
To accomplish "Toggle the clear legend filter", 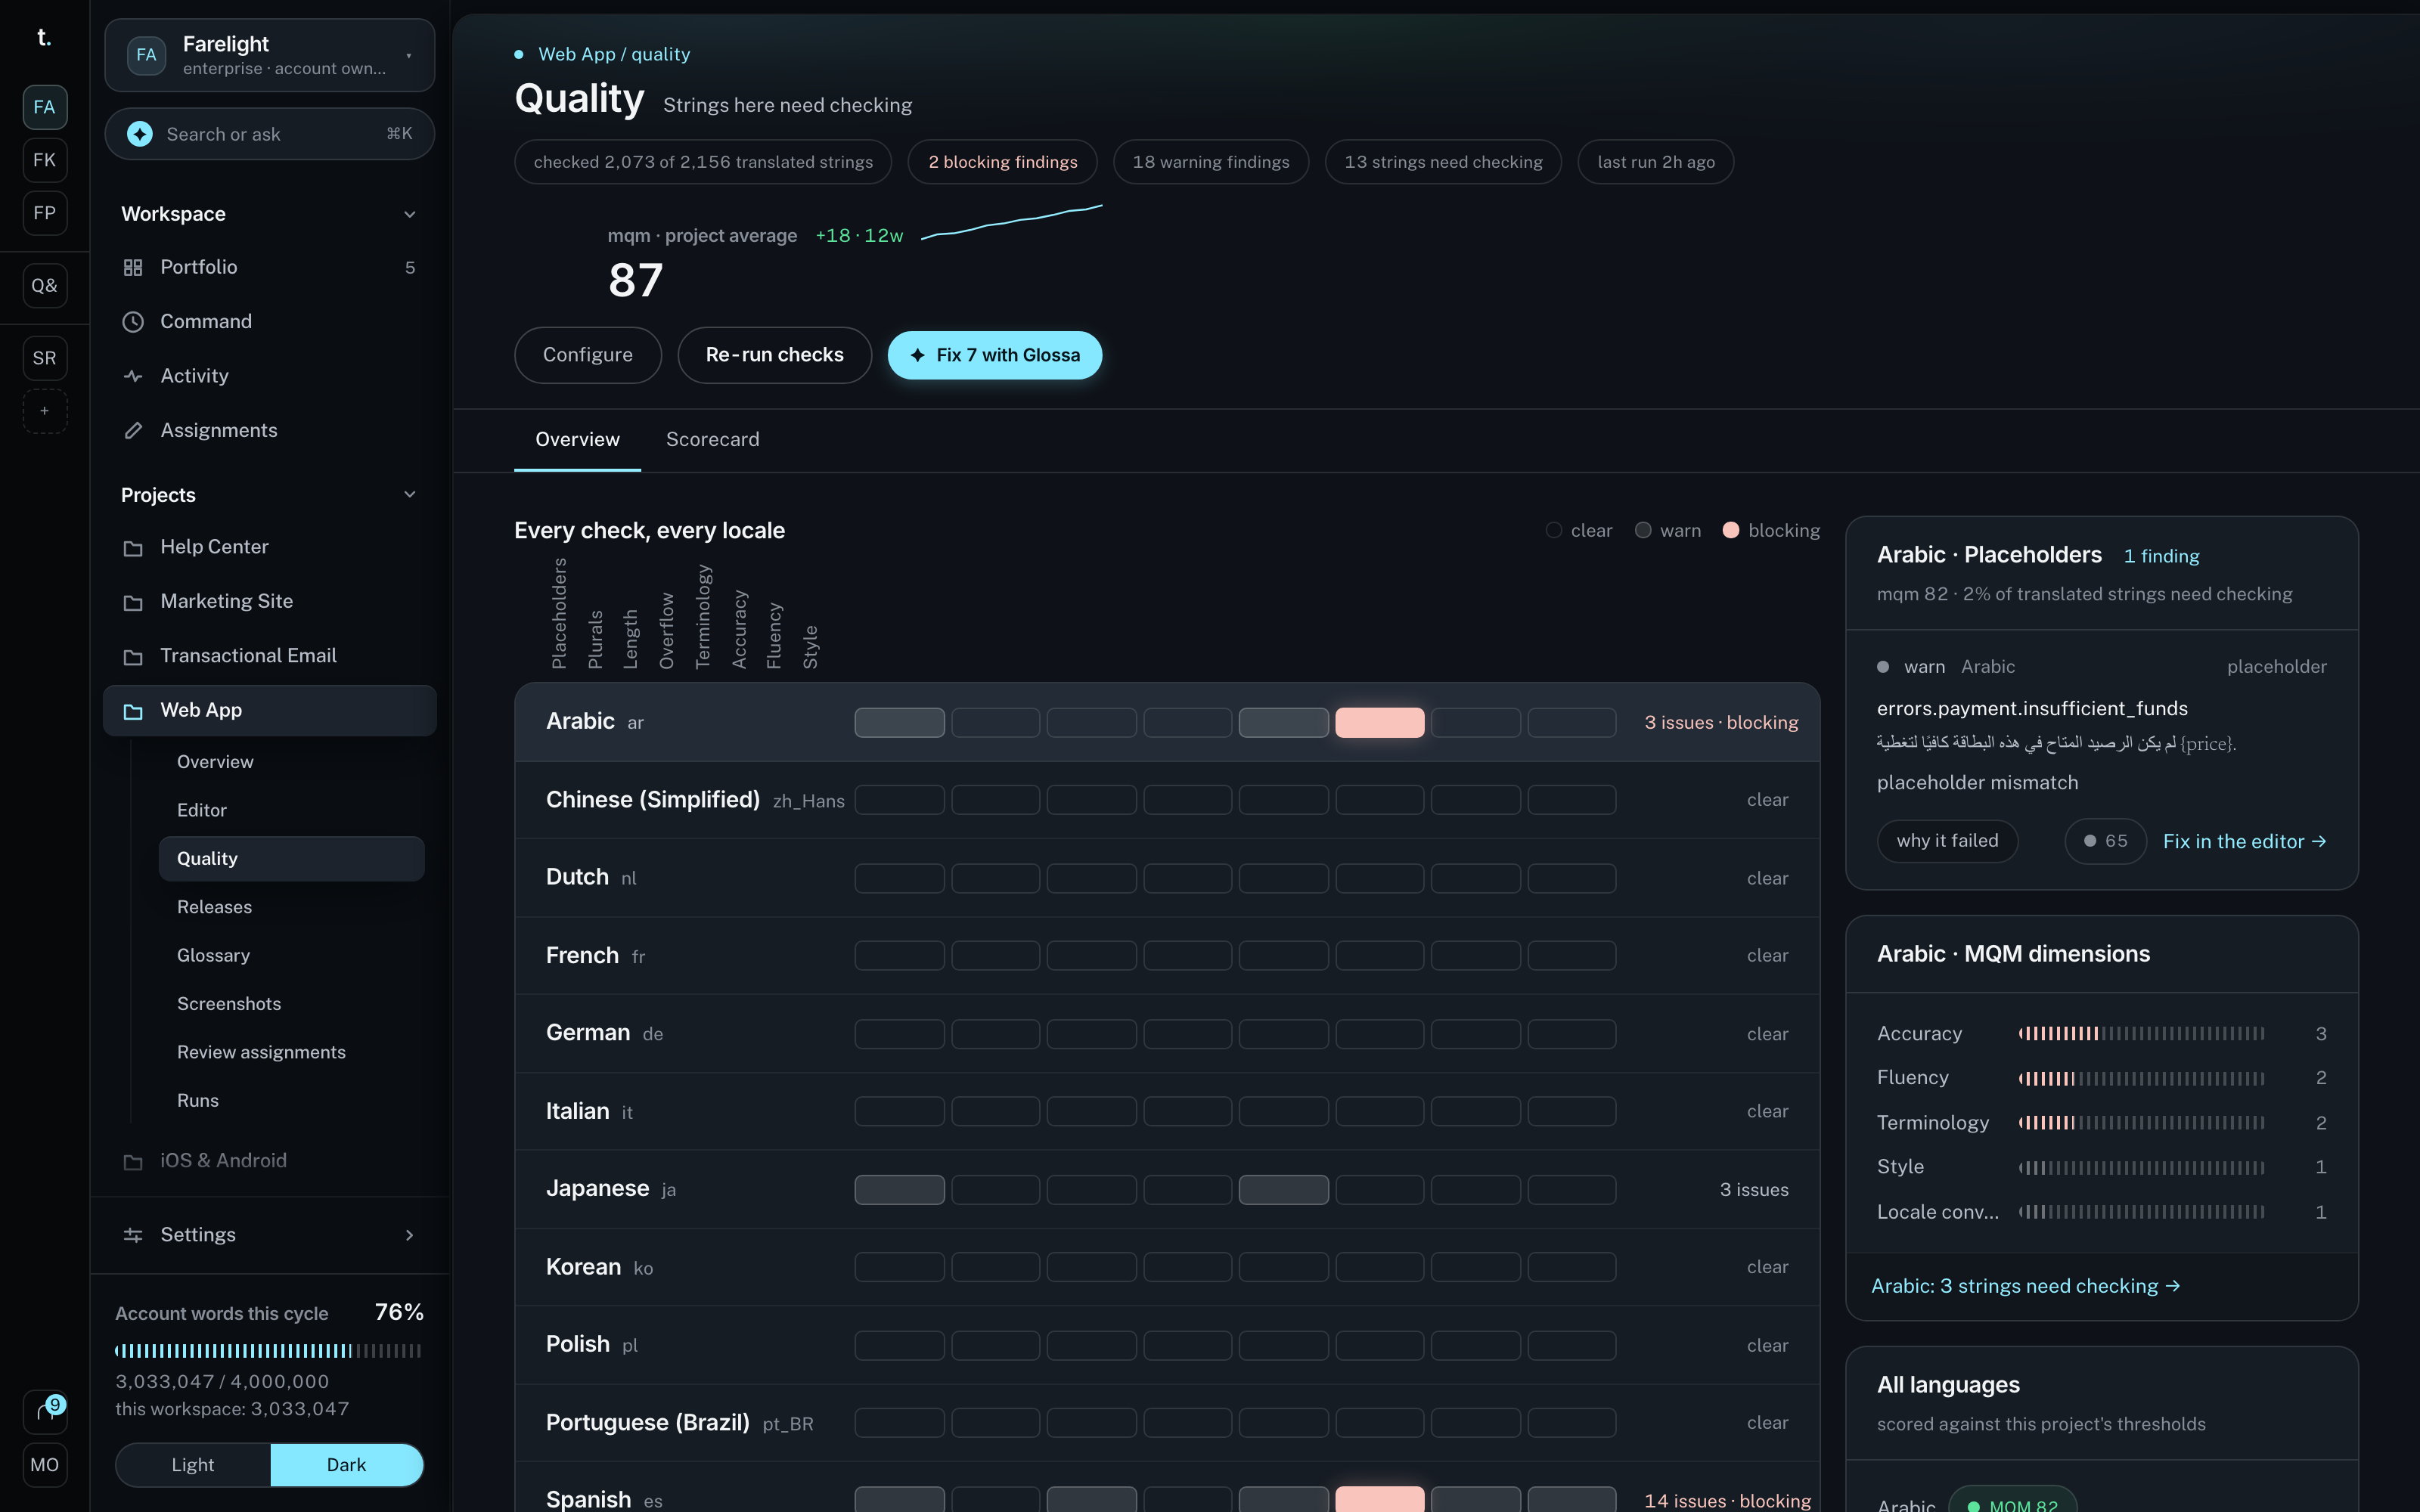I will coord(1579,531).
